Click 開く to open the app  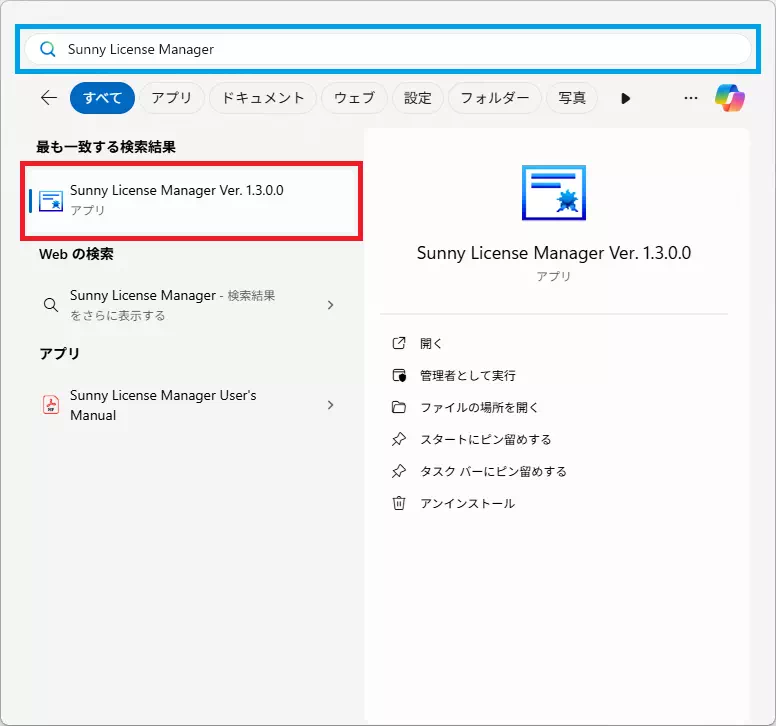coord(431,343)
